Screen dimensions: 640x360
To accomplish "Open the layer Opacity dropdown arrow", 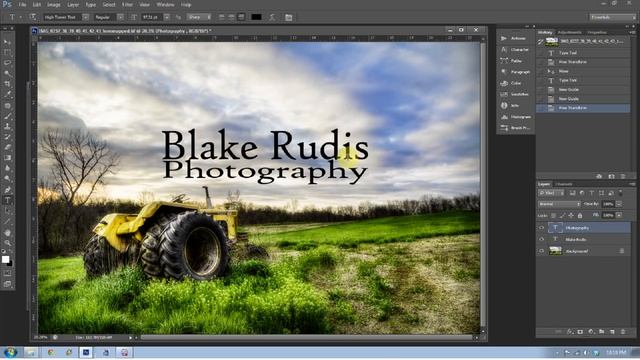I will pos(619,204).
